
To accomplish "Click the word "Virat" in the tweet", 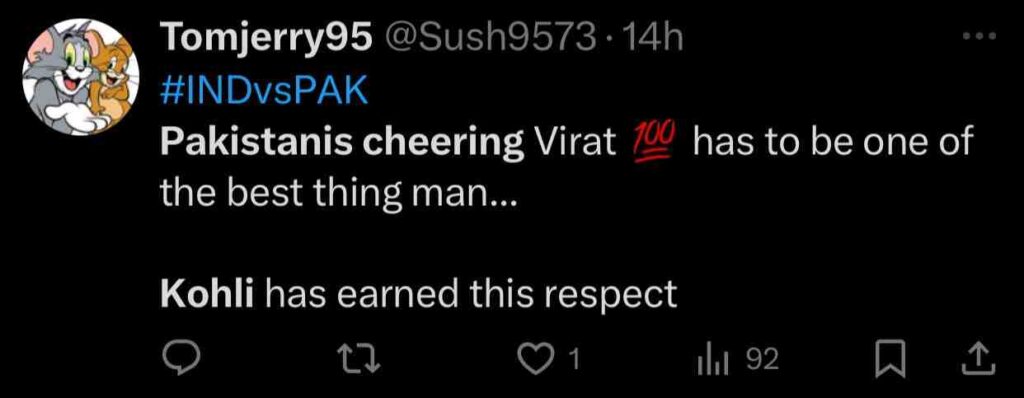I will coord(575,142).
